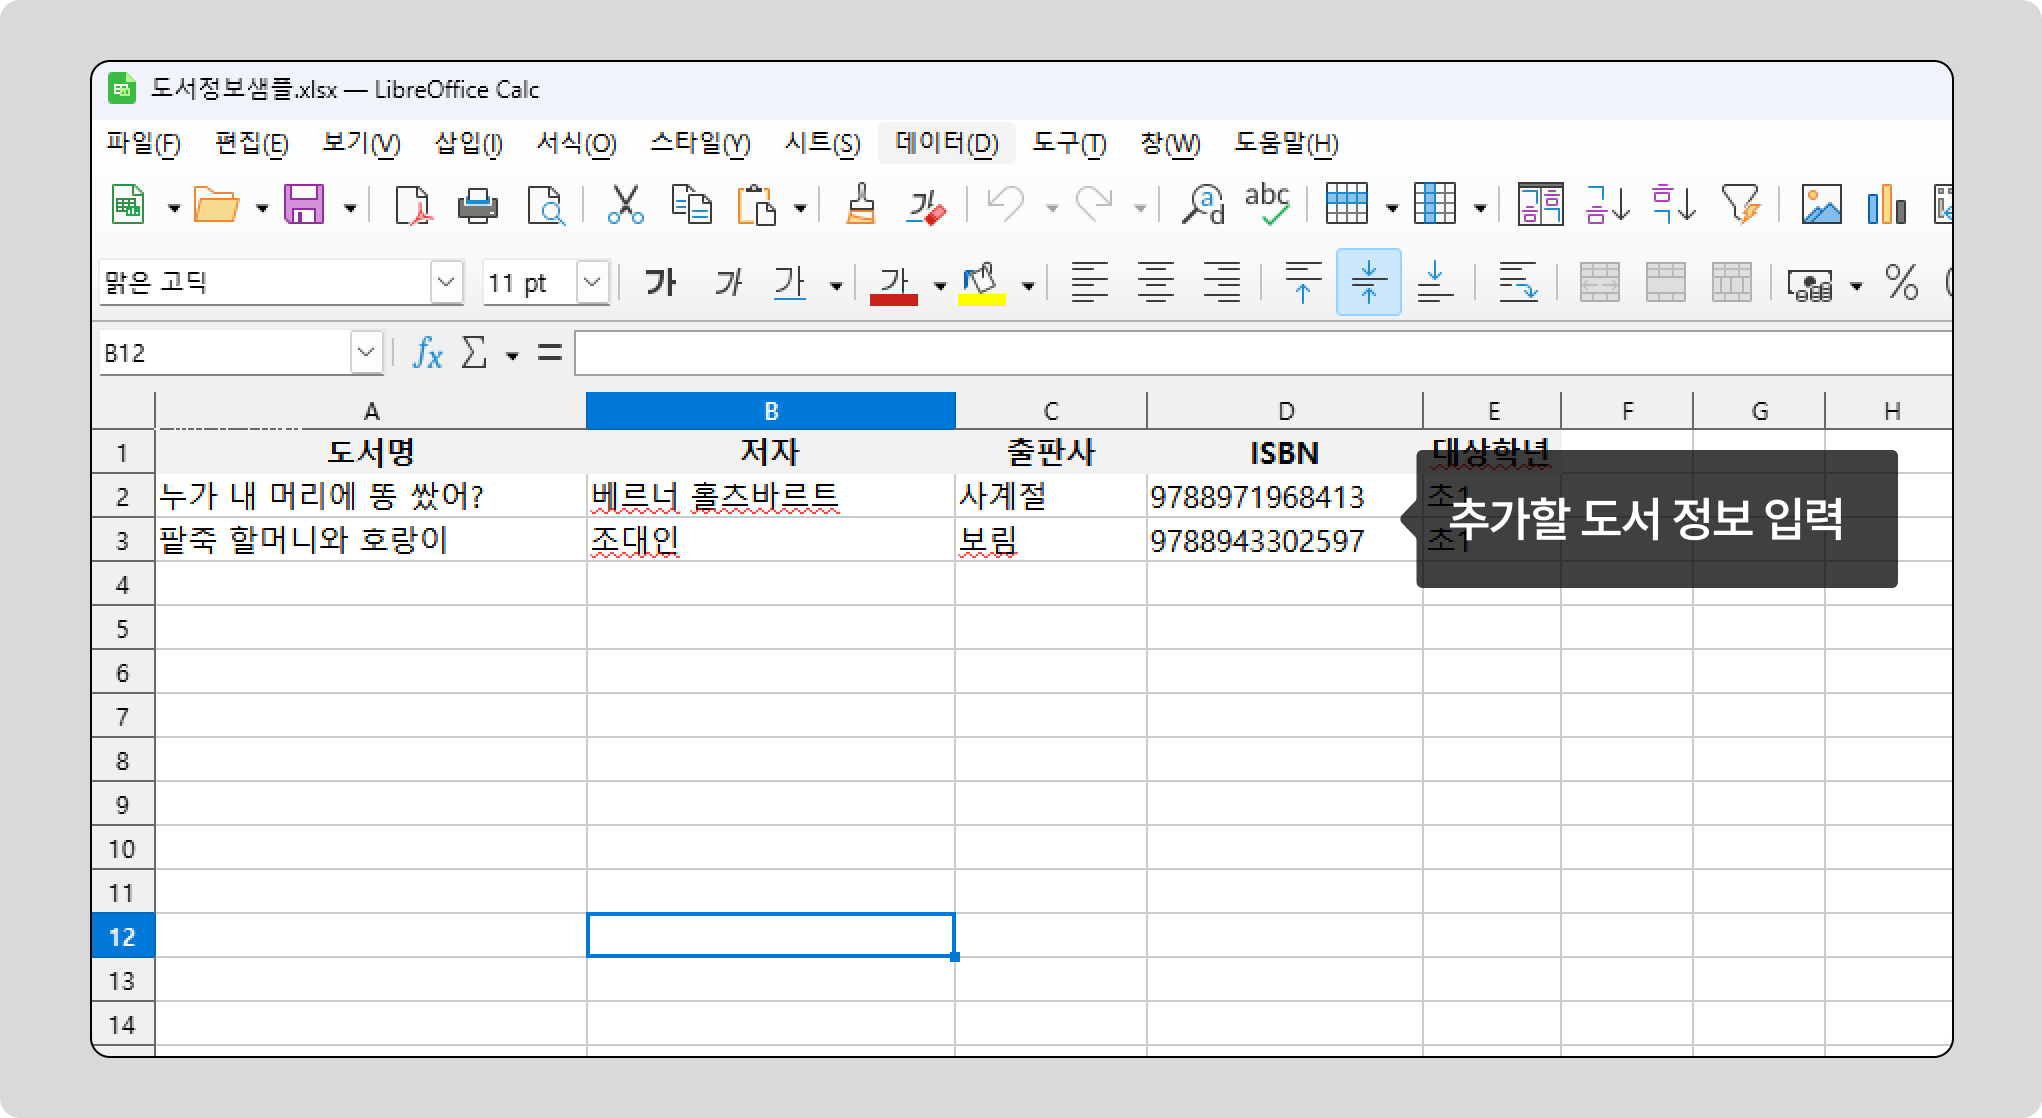Screen dimensions: 2042x1118
Task: Expand the font name dropdown
Action: (447, 283)
